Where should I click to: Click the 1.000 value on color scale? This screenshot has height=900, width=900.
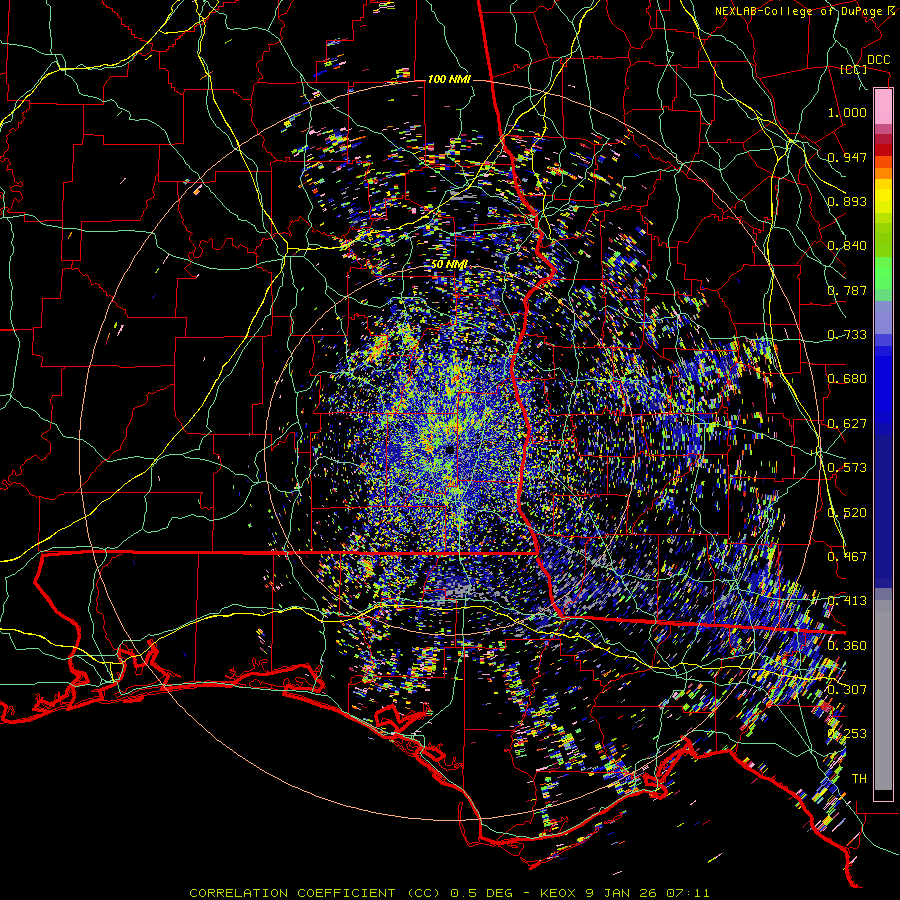coord(847,112)
